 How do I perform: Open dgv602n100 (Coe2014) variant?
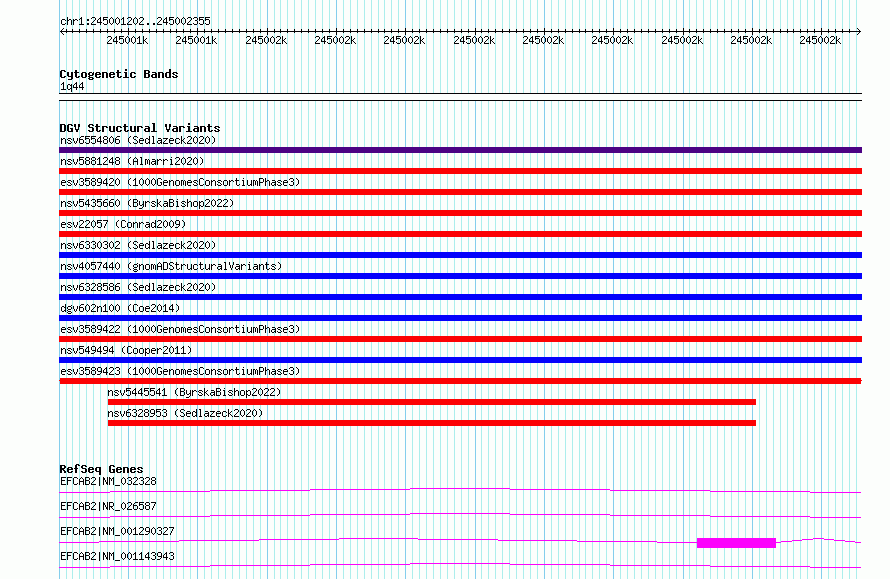click(120, 308)
